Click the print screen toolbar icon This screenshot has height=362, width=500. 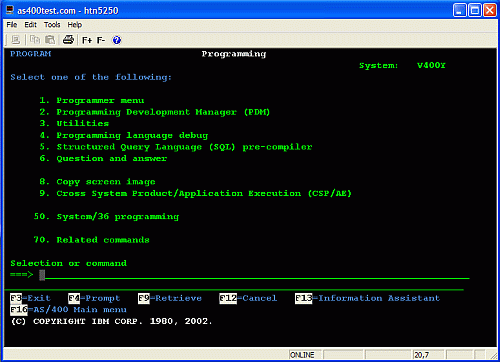coord(68,40)
